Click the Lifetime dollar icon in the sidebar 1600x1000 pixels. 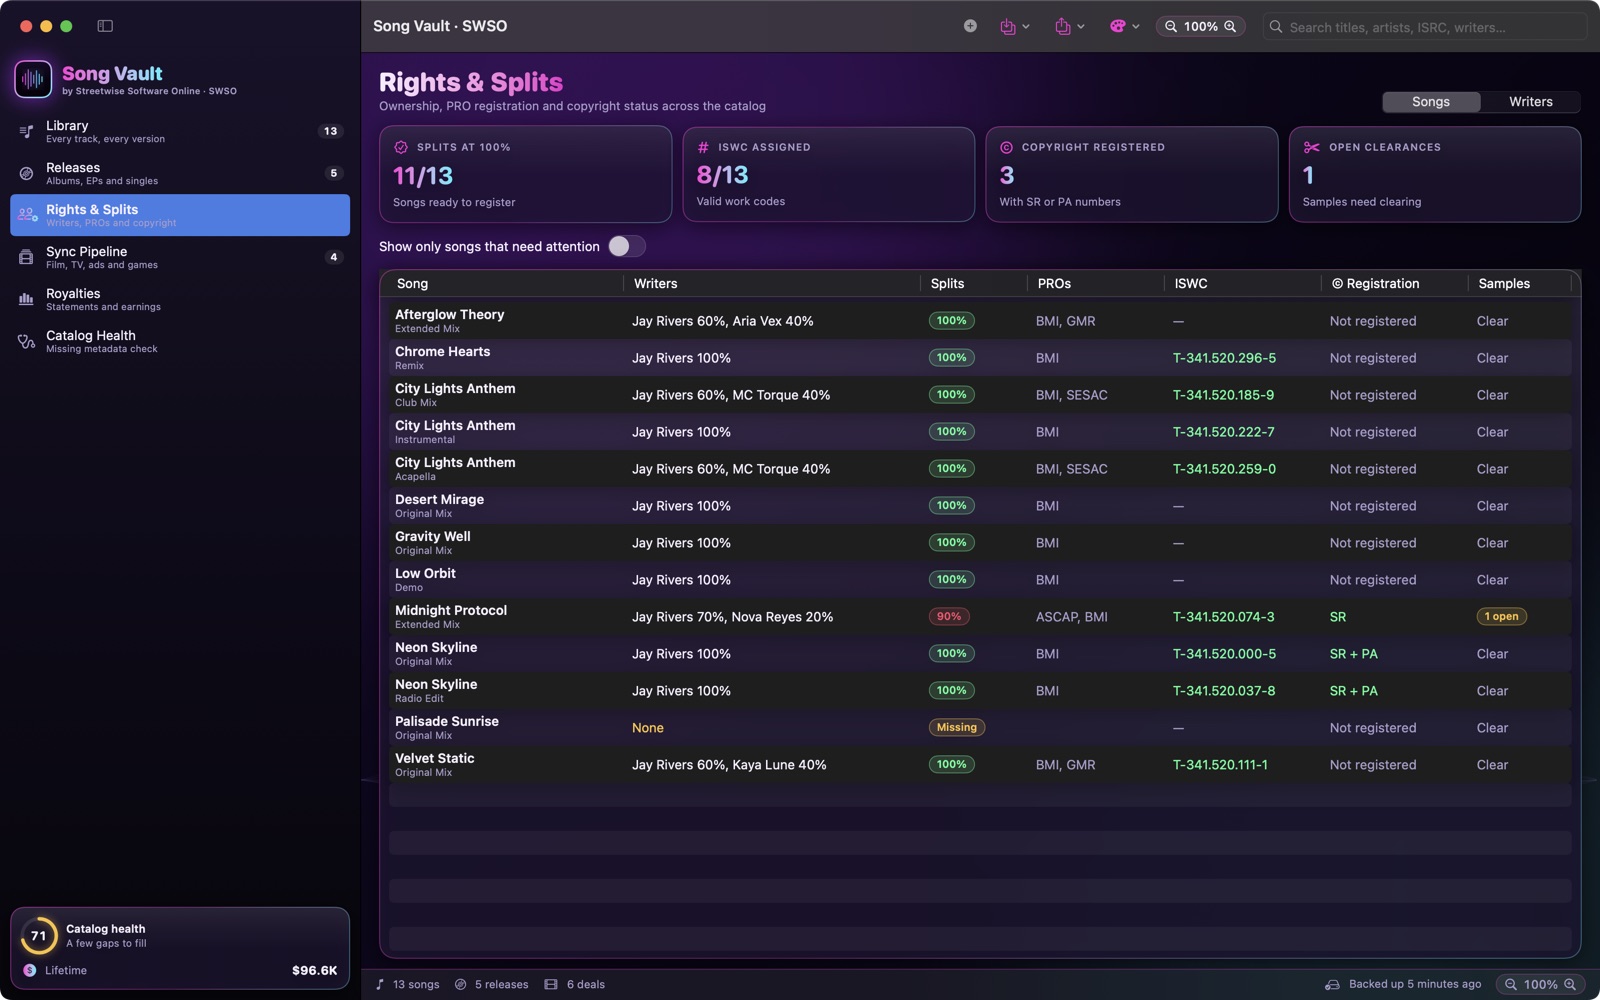(30, 971)
